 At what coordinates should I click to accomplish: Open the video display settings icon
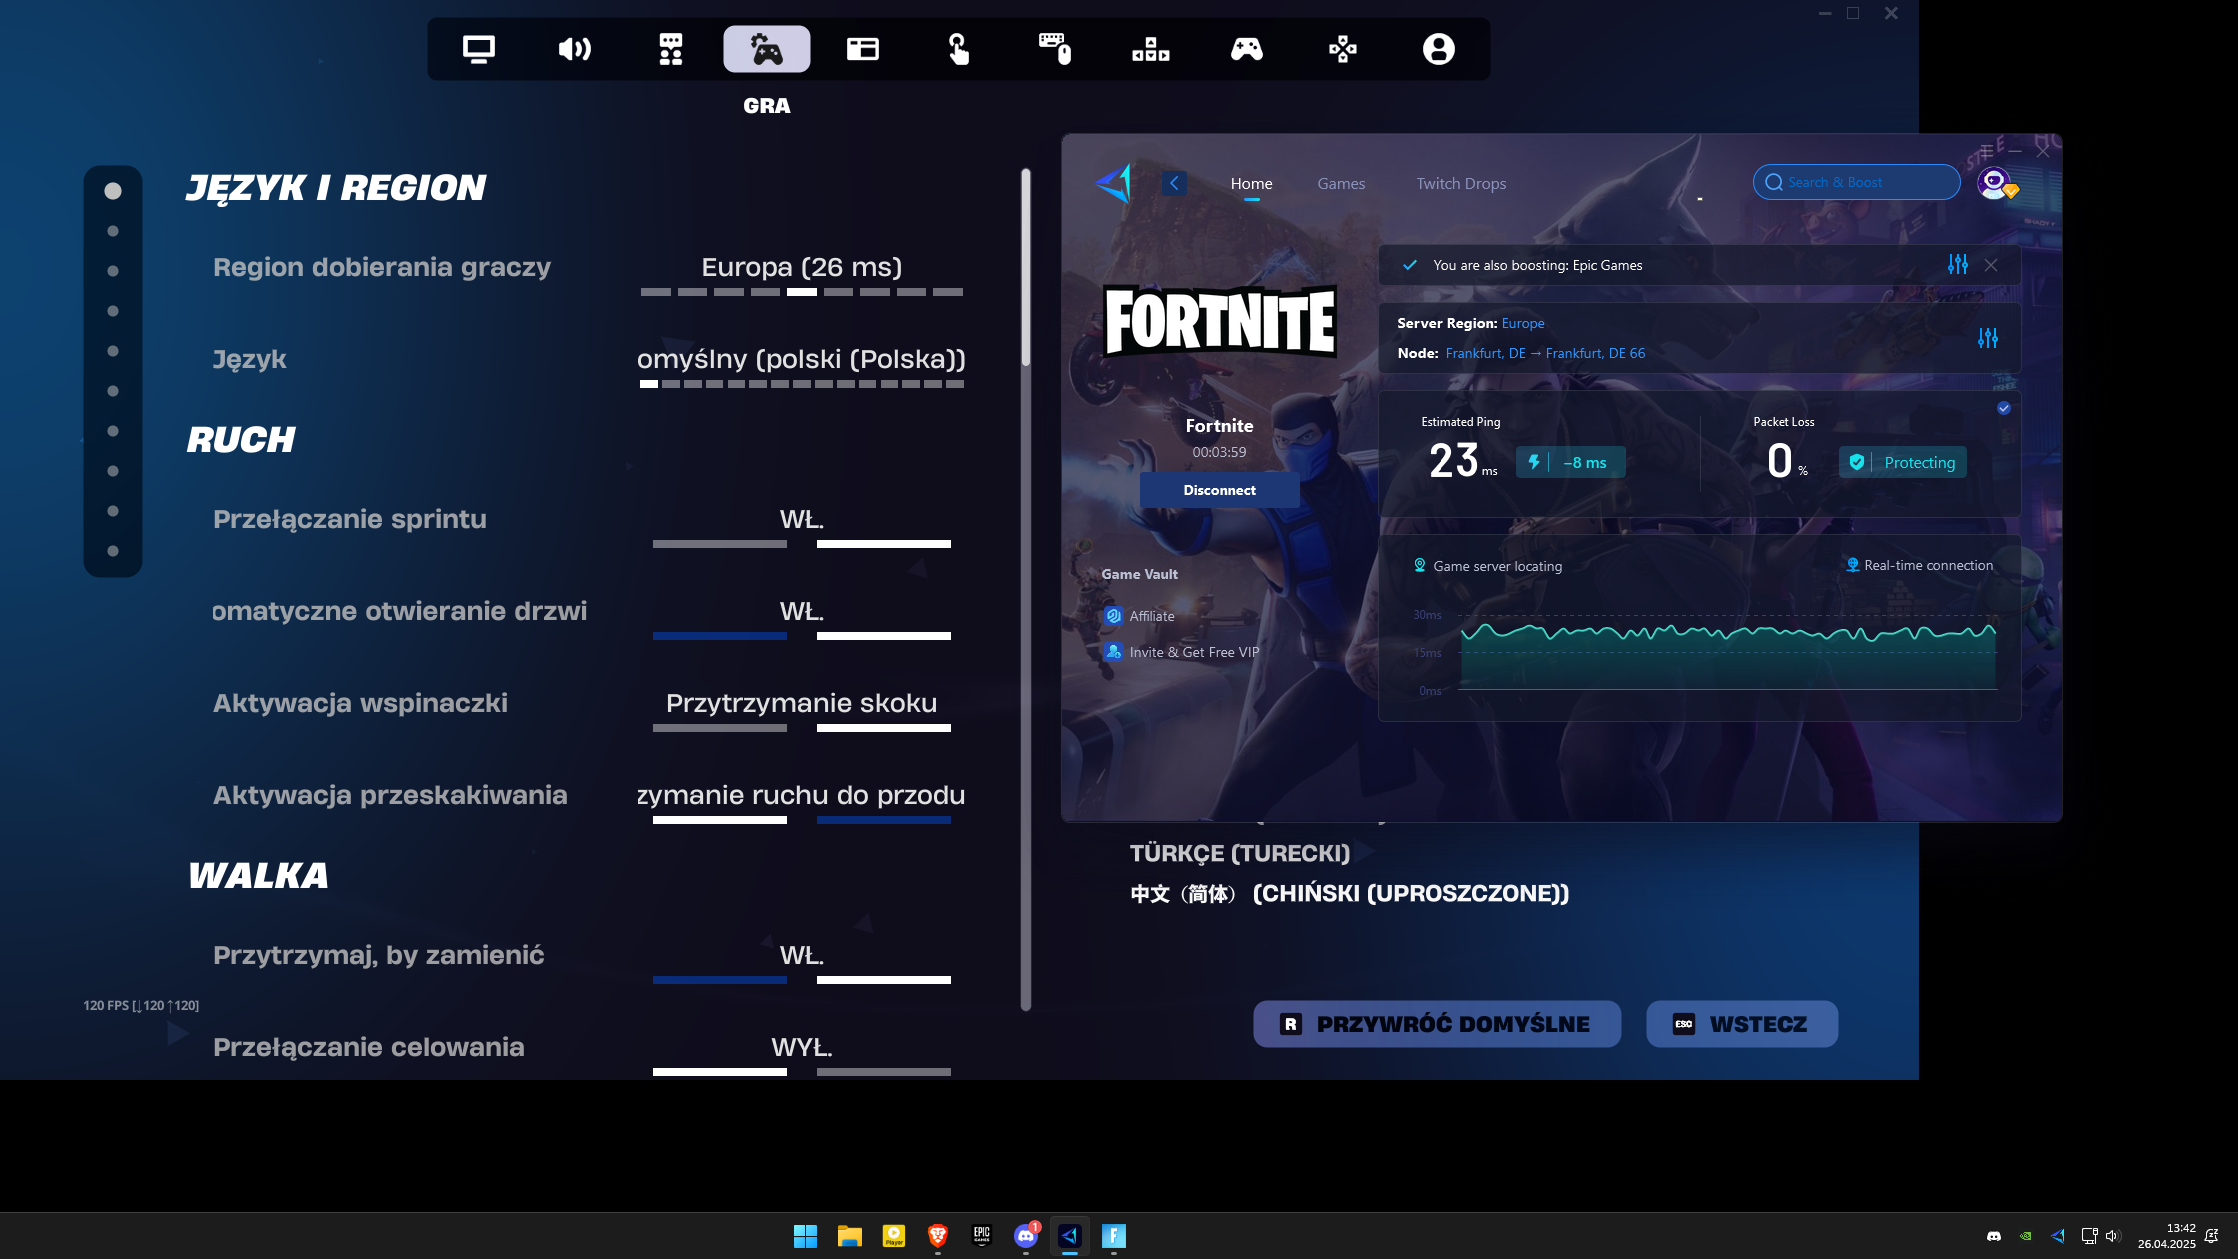(x=478, y=49)
